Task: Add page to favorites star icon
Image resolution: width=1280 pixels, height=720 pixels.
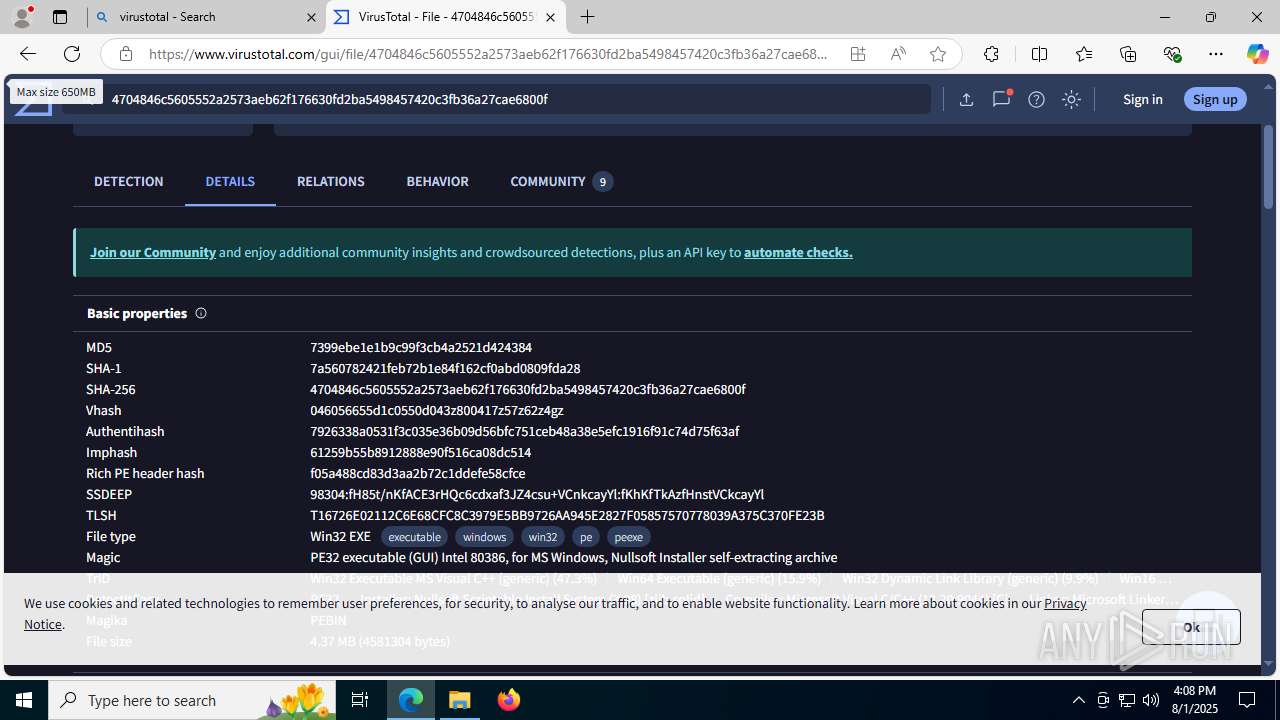Action: (938, 54)
